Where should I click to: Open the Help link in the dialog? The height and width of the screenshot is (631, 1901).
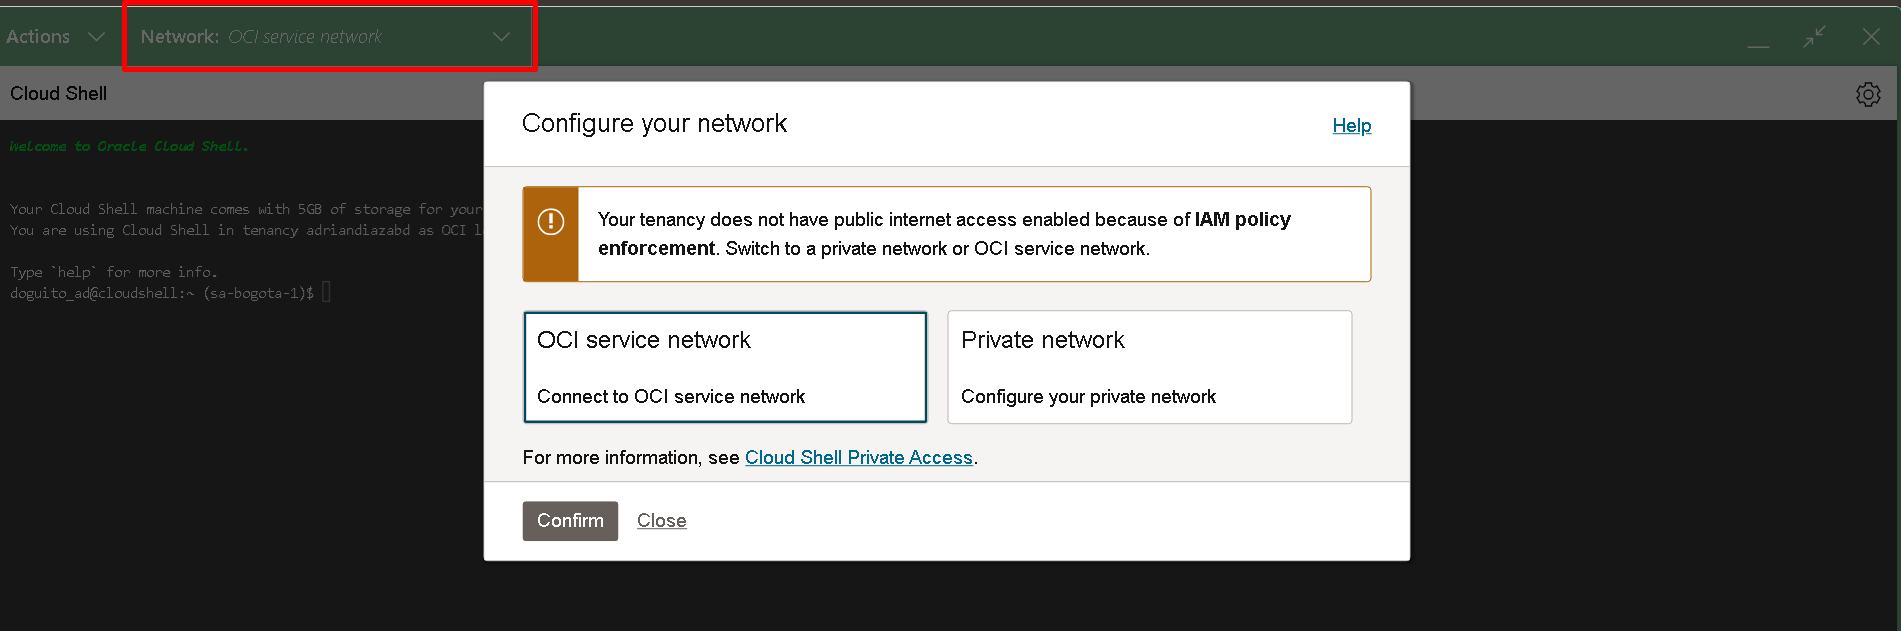1351,126
